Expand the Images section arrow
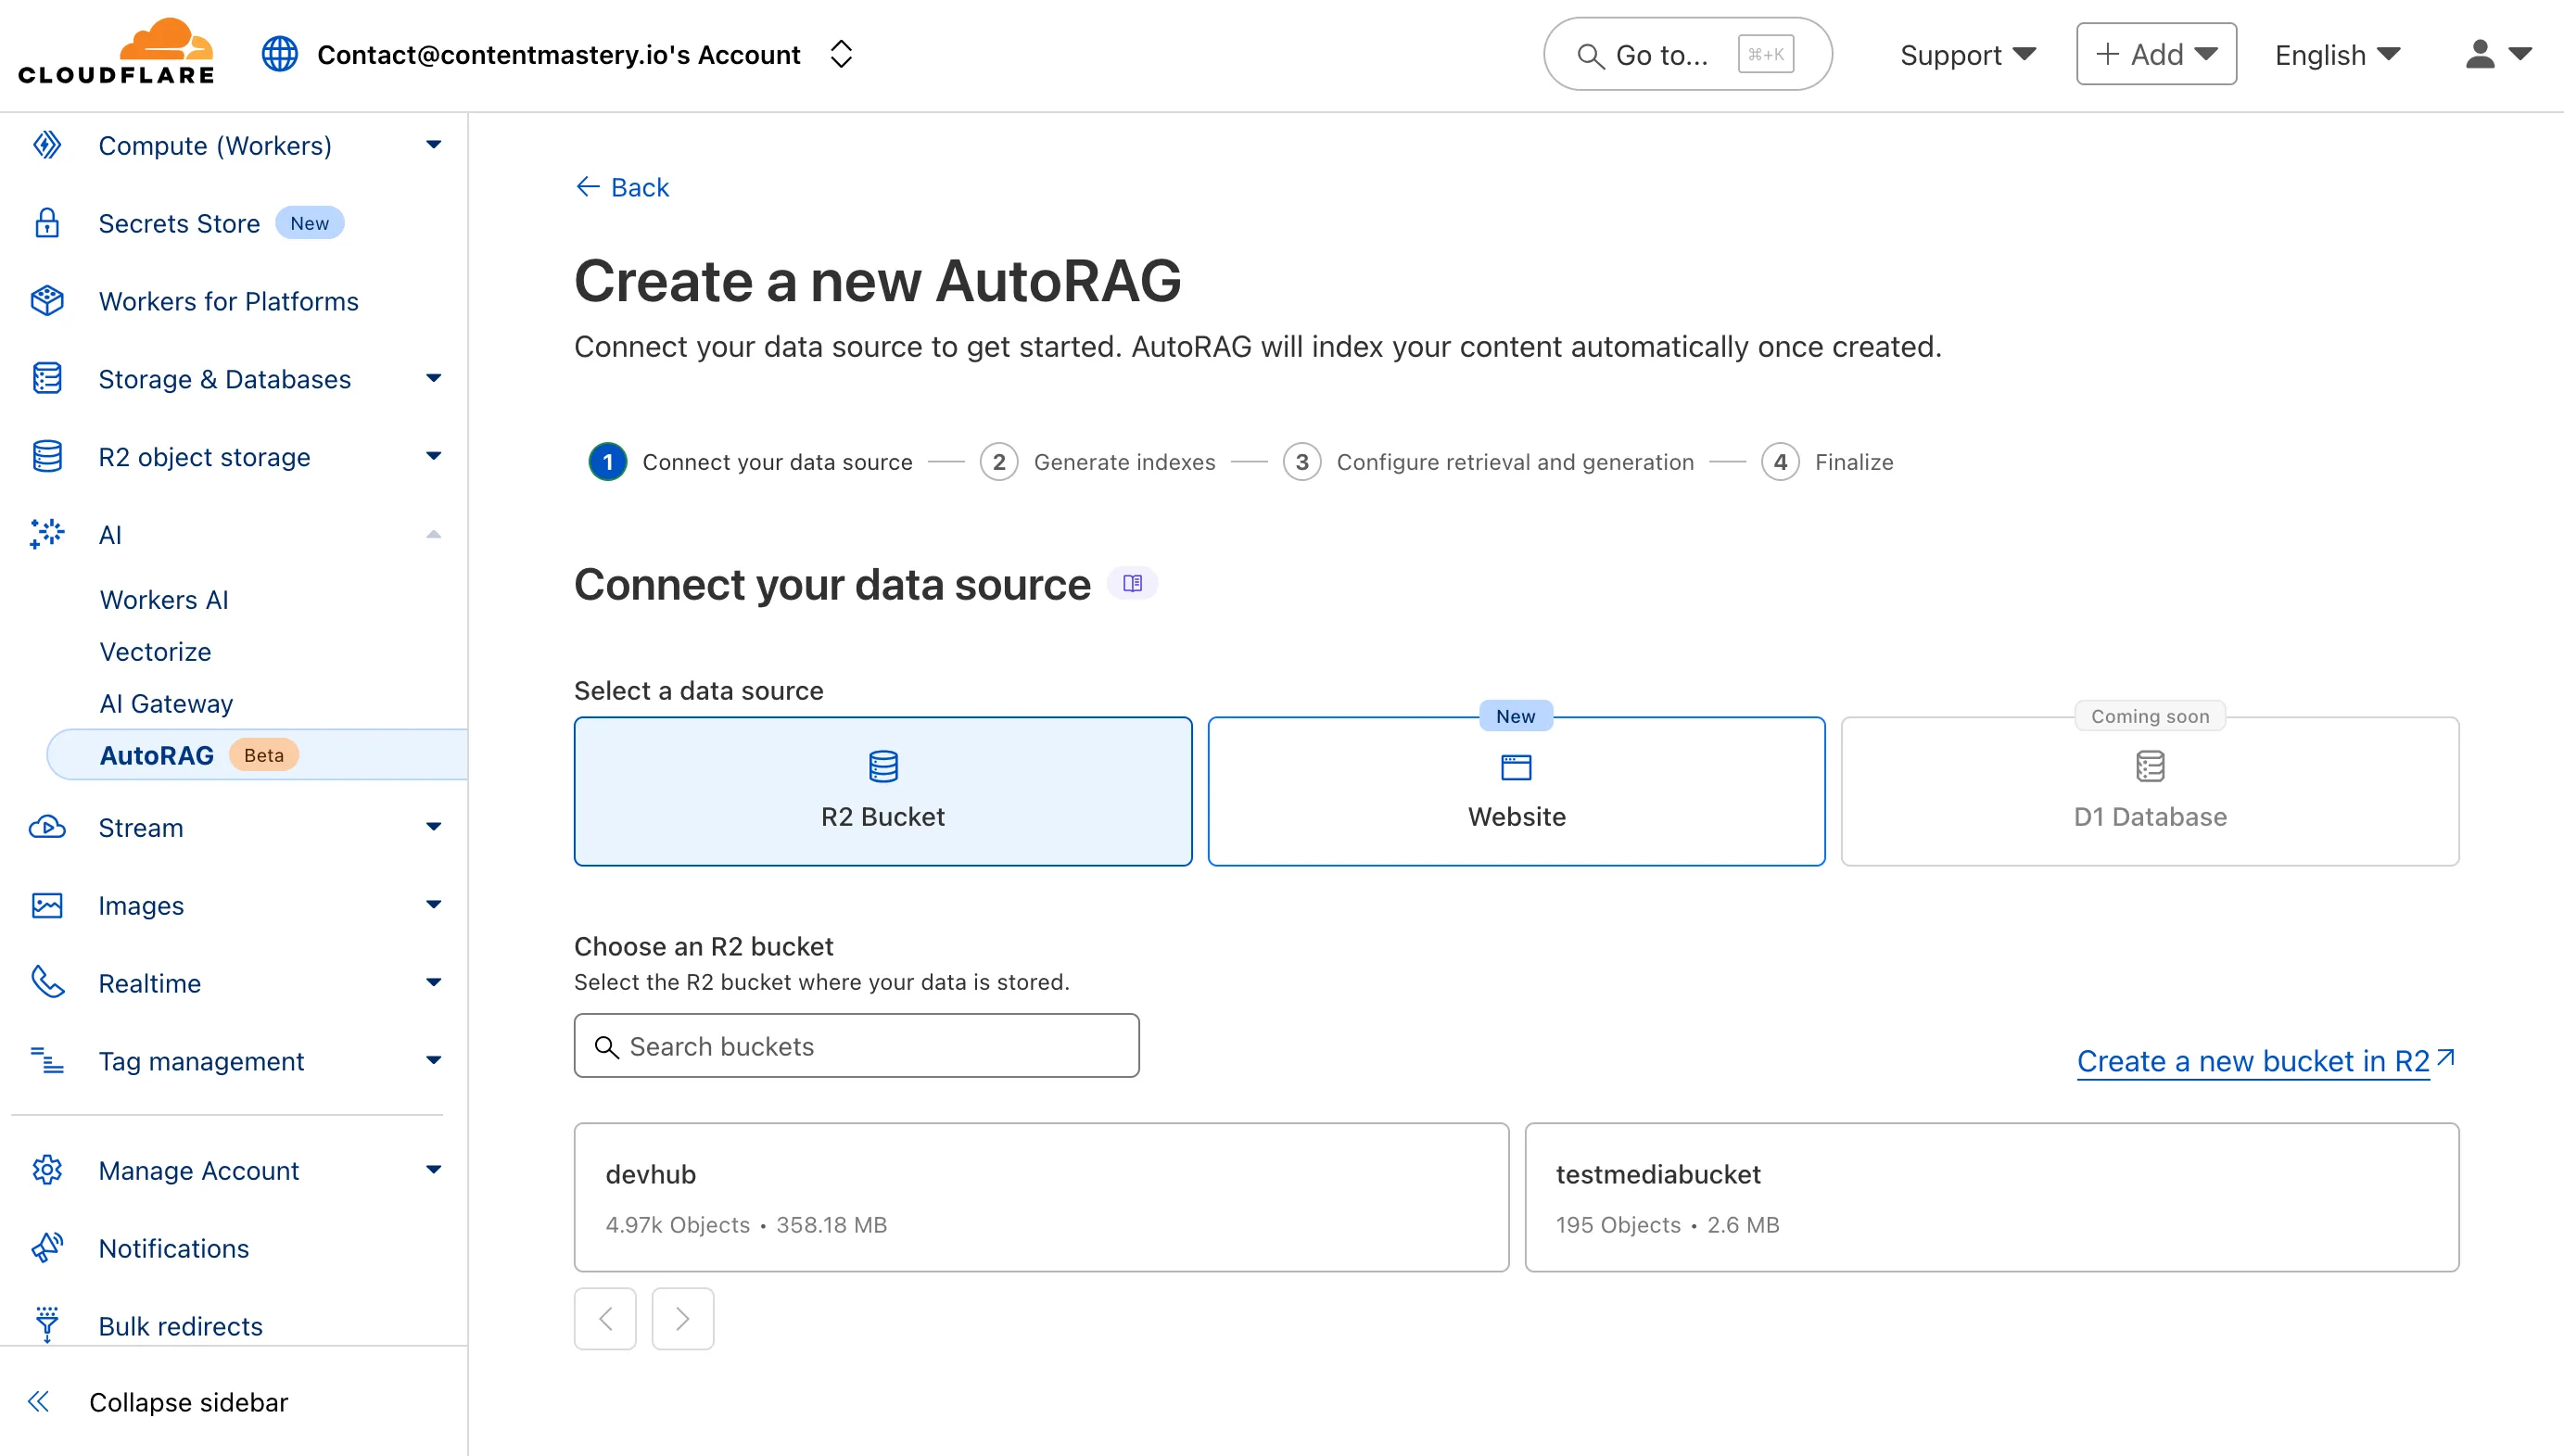This screenshot has width=2564, height=1456. 433,906
